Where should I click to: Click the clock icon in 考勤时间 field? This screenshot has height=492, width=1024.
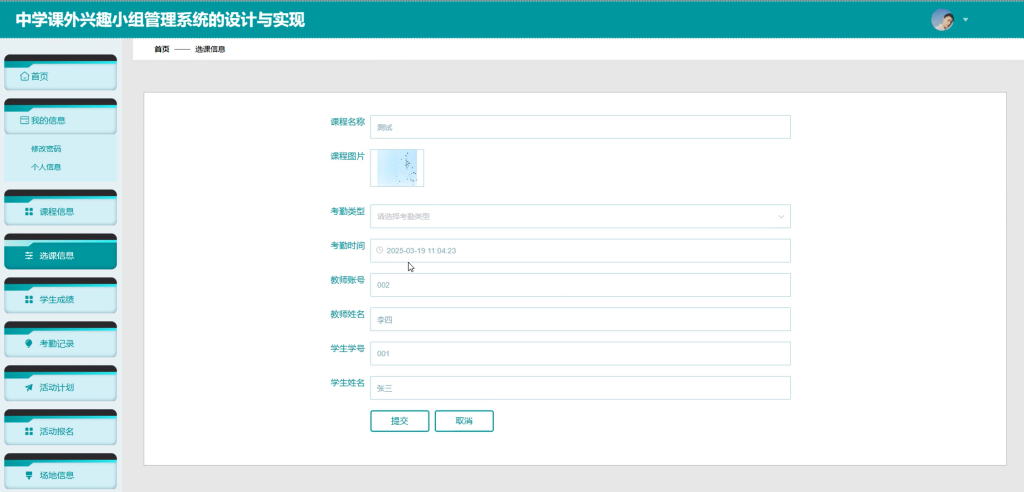(379, 250)
